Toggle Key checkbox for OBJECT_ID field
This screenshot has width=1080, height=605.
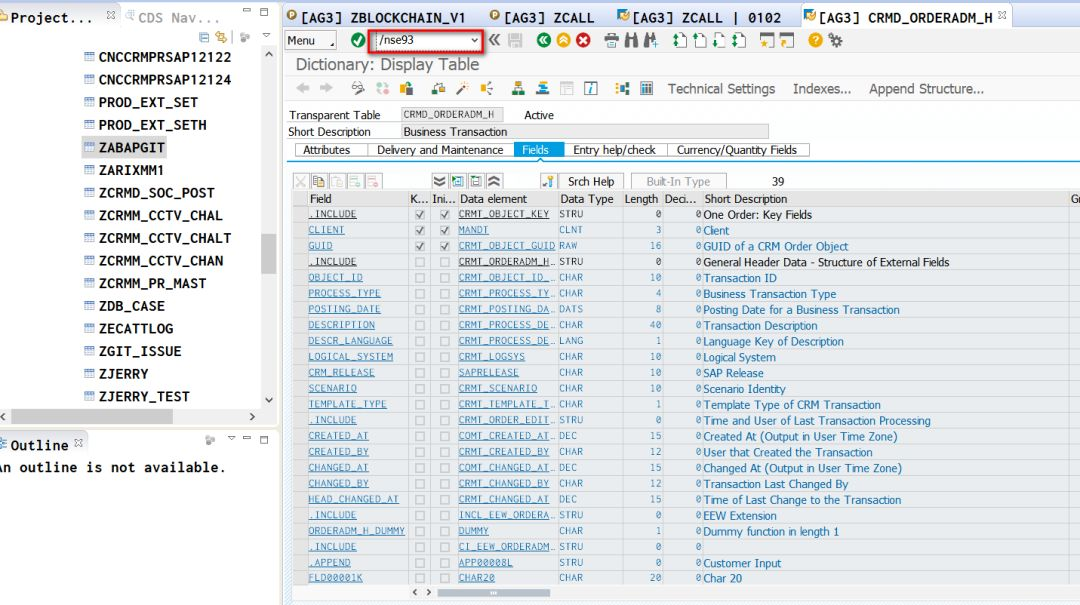click(x=419, y=278)
